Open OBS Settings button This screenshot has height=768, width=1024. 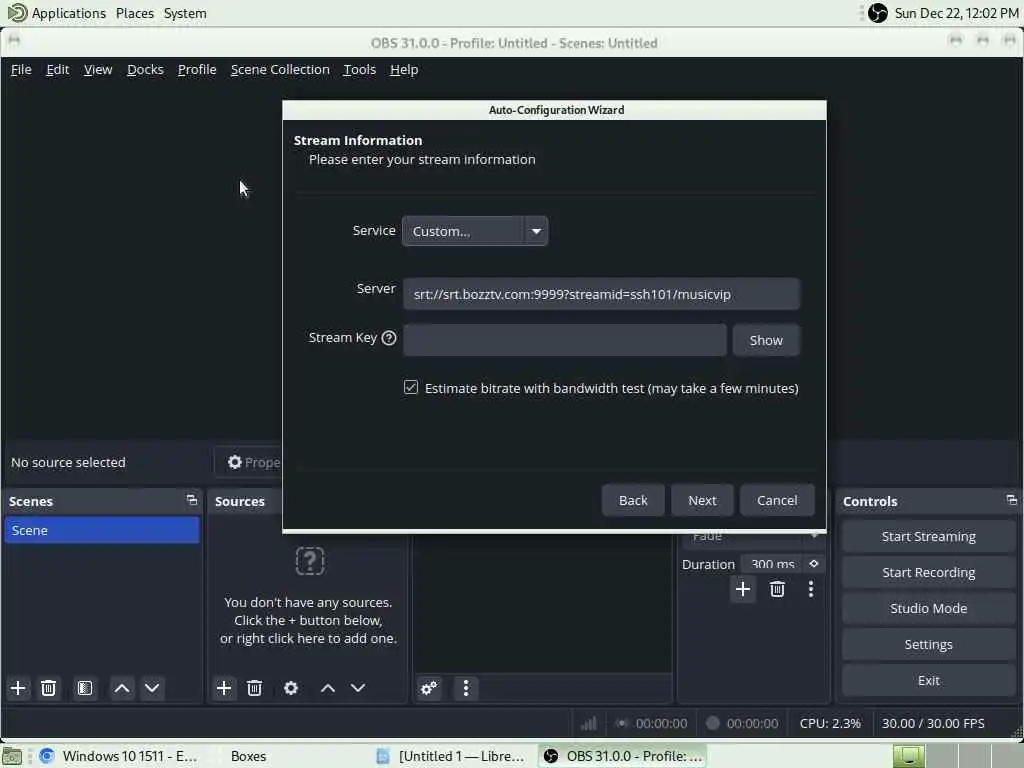(x=928, y=644)
